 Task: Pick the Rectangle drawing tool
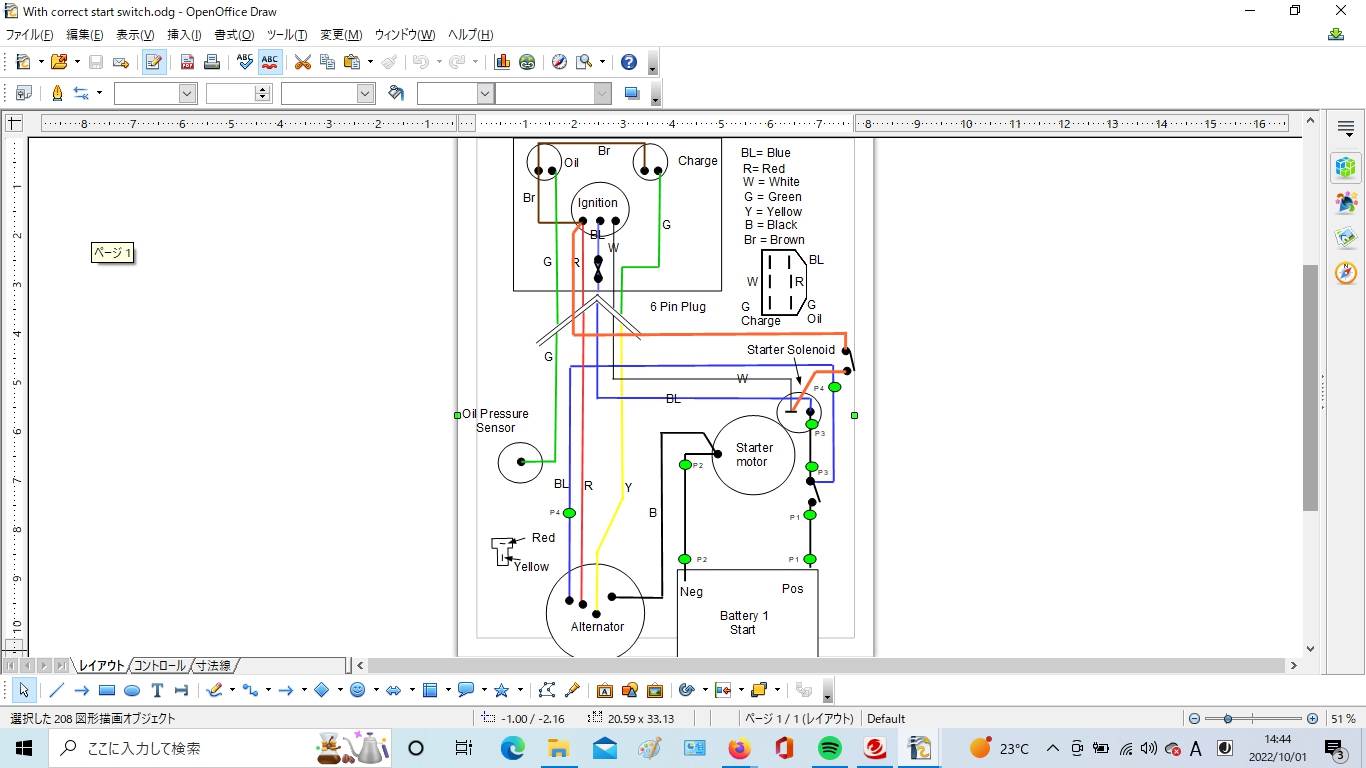[x=107, y=690]
